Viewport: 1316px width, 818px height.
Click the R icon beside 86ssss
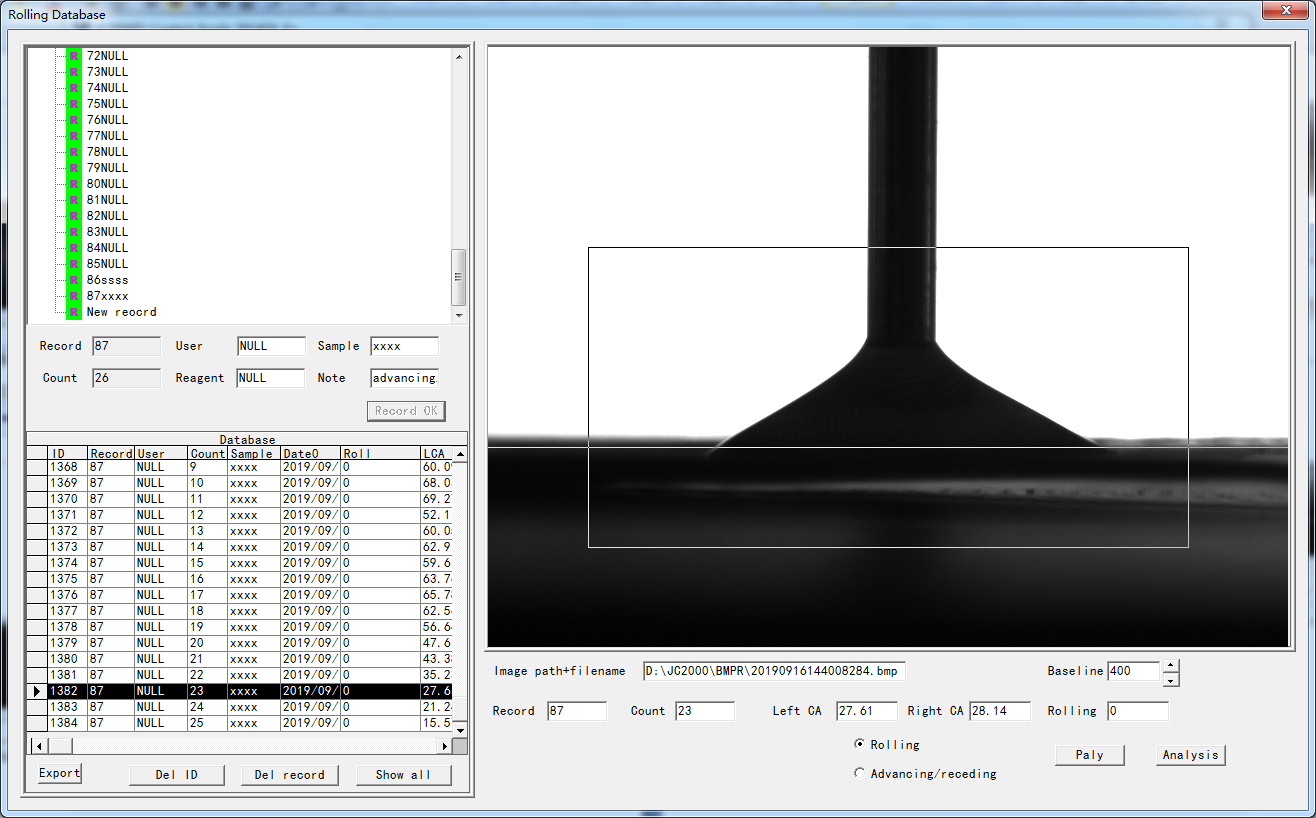point(74,280)
